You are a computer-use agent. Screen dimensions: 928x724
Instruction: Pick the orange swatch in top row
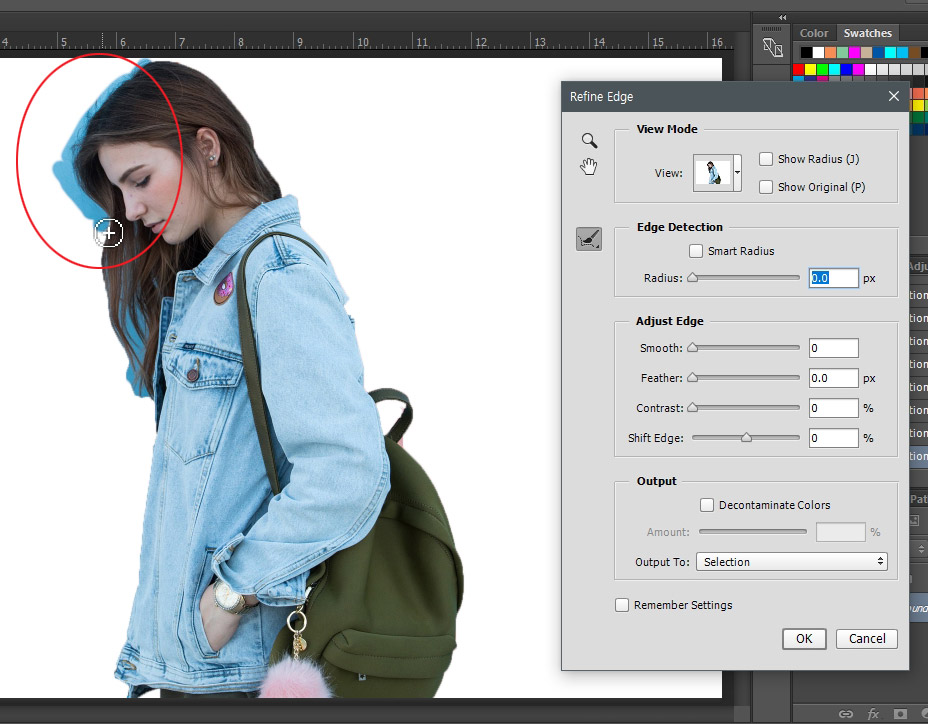830,53
